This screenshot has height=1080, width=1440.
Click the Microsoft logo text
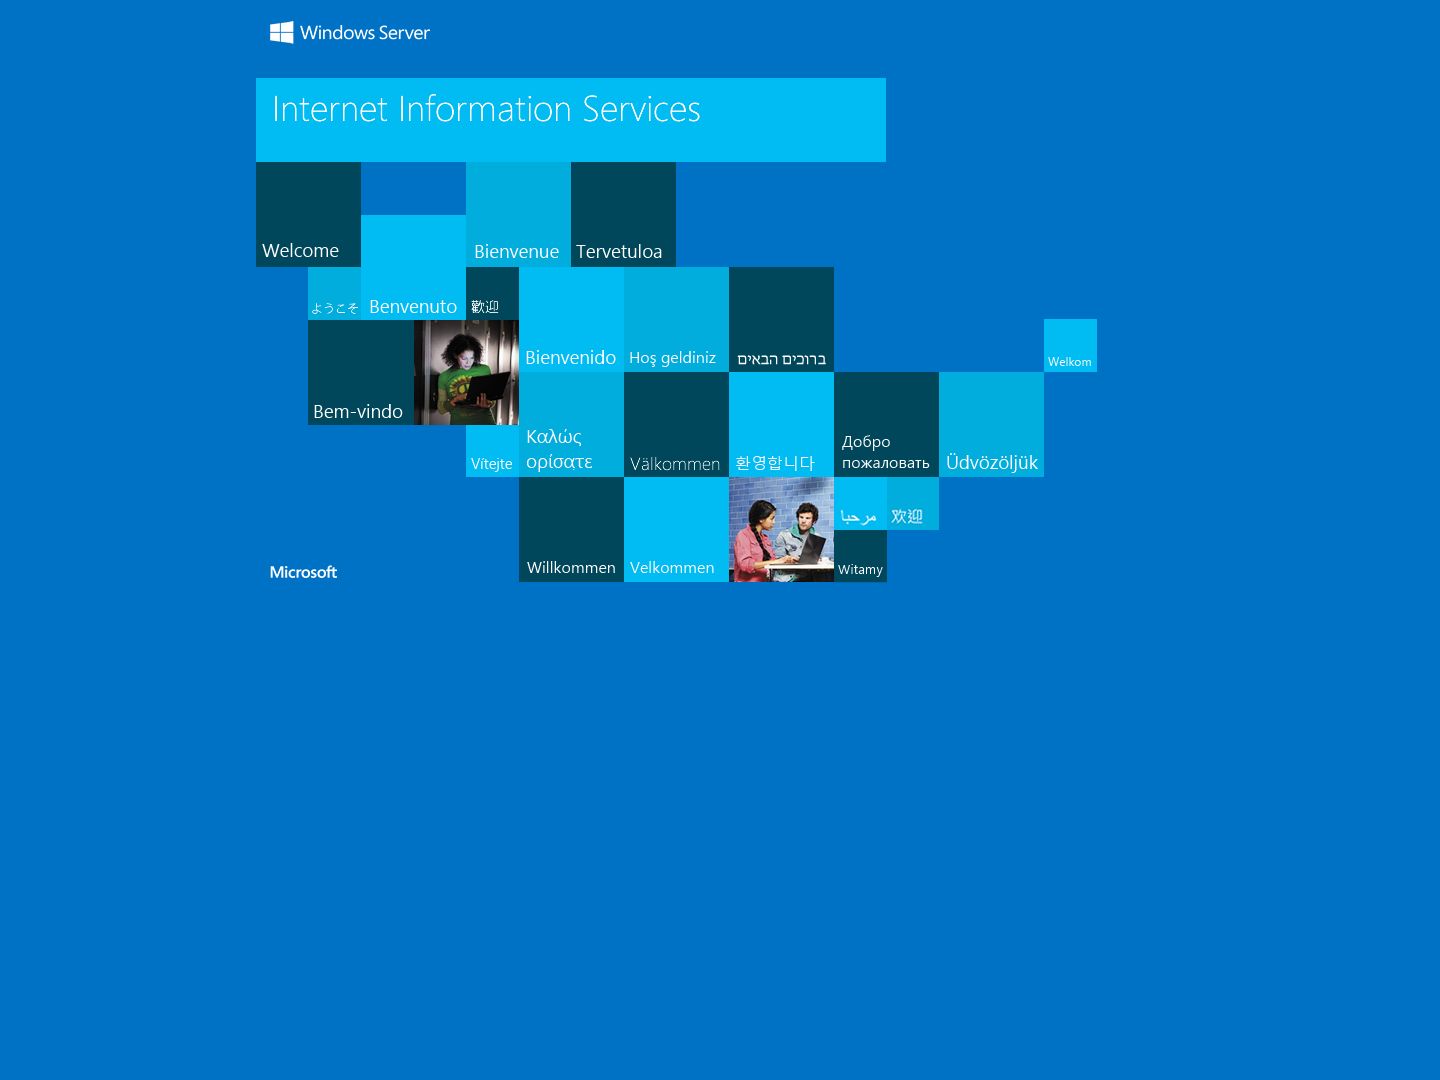pyautogui.click(x=303, y=572)
